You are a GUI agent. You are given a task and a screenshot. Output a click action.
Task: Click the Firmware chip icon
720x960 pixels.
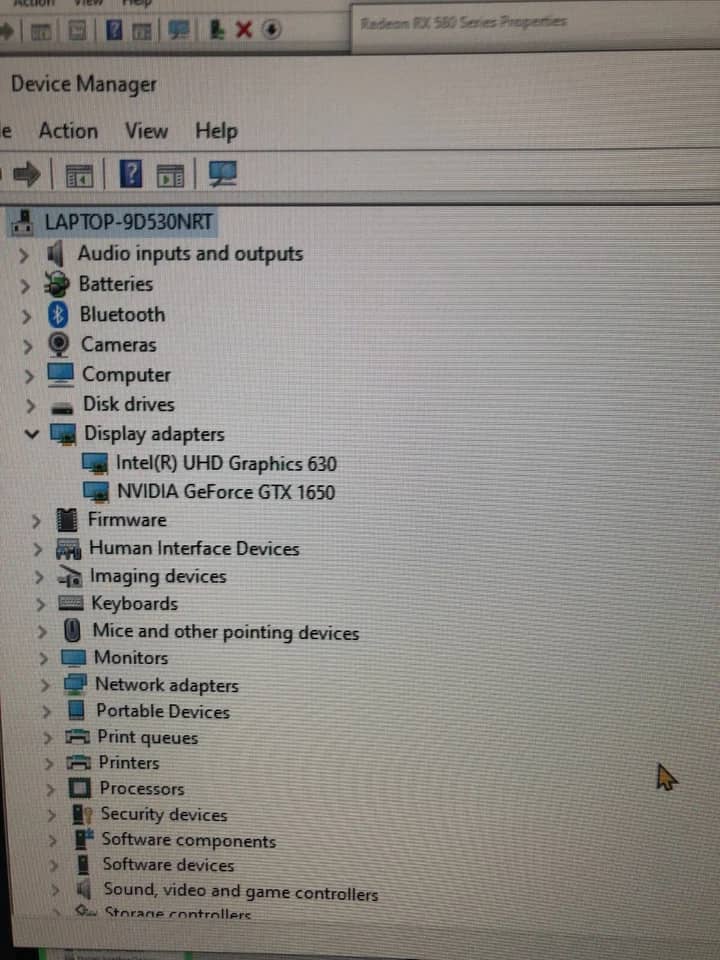(x=67, y=520)
